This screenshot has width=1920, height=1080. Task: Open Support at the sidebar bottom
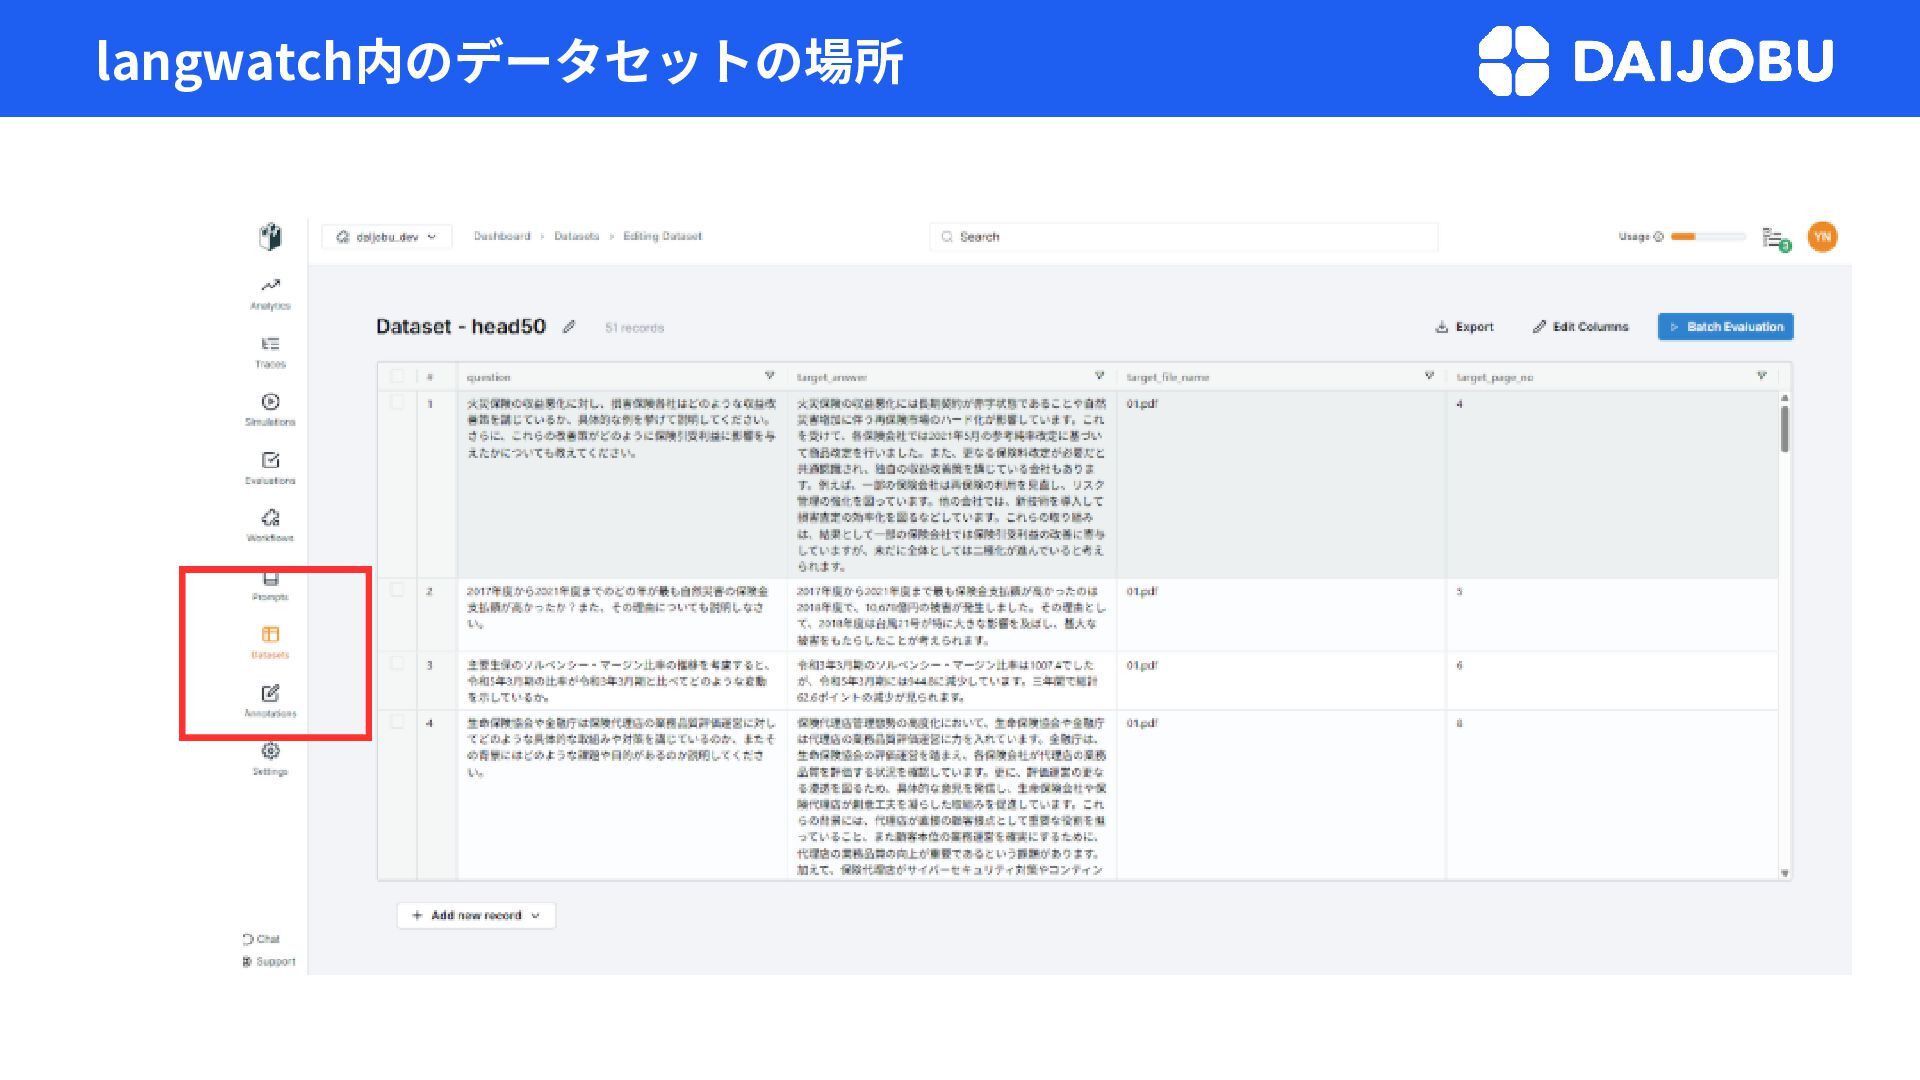click(x=269, y=961)
